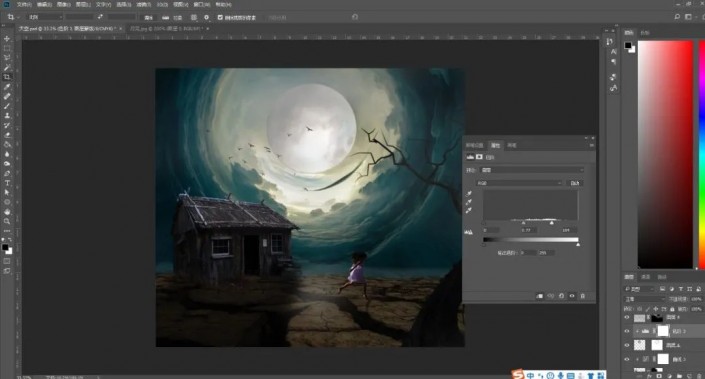705x379 pixels.
Task: Swap crop width and height values
Action: click(x=100, y=17)
